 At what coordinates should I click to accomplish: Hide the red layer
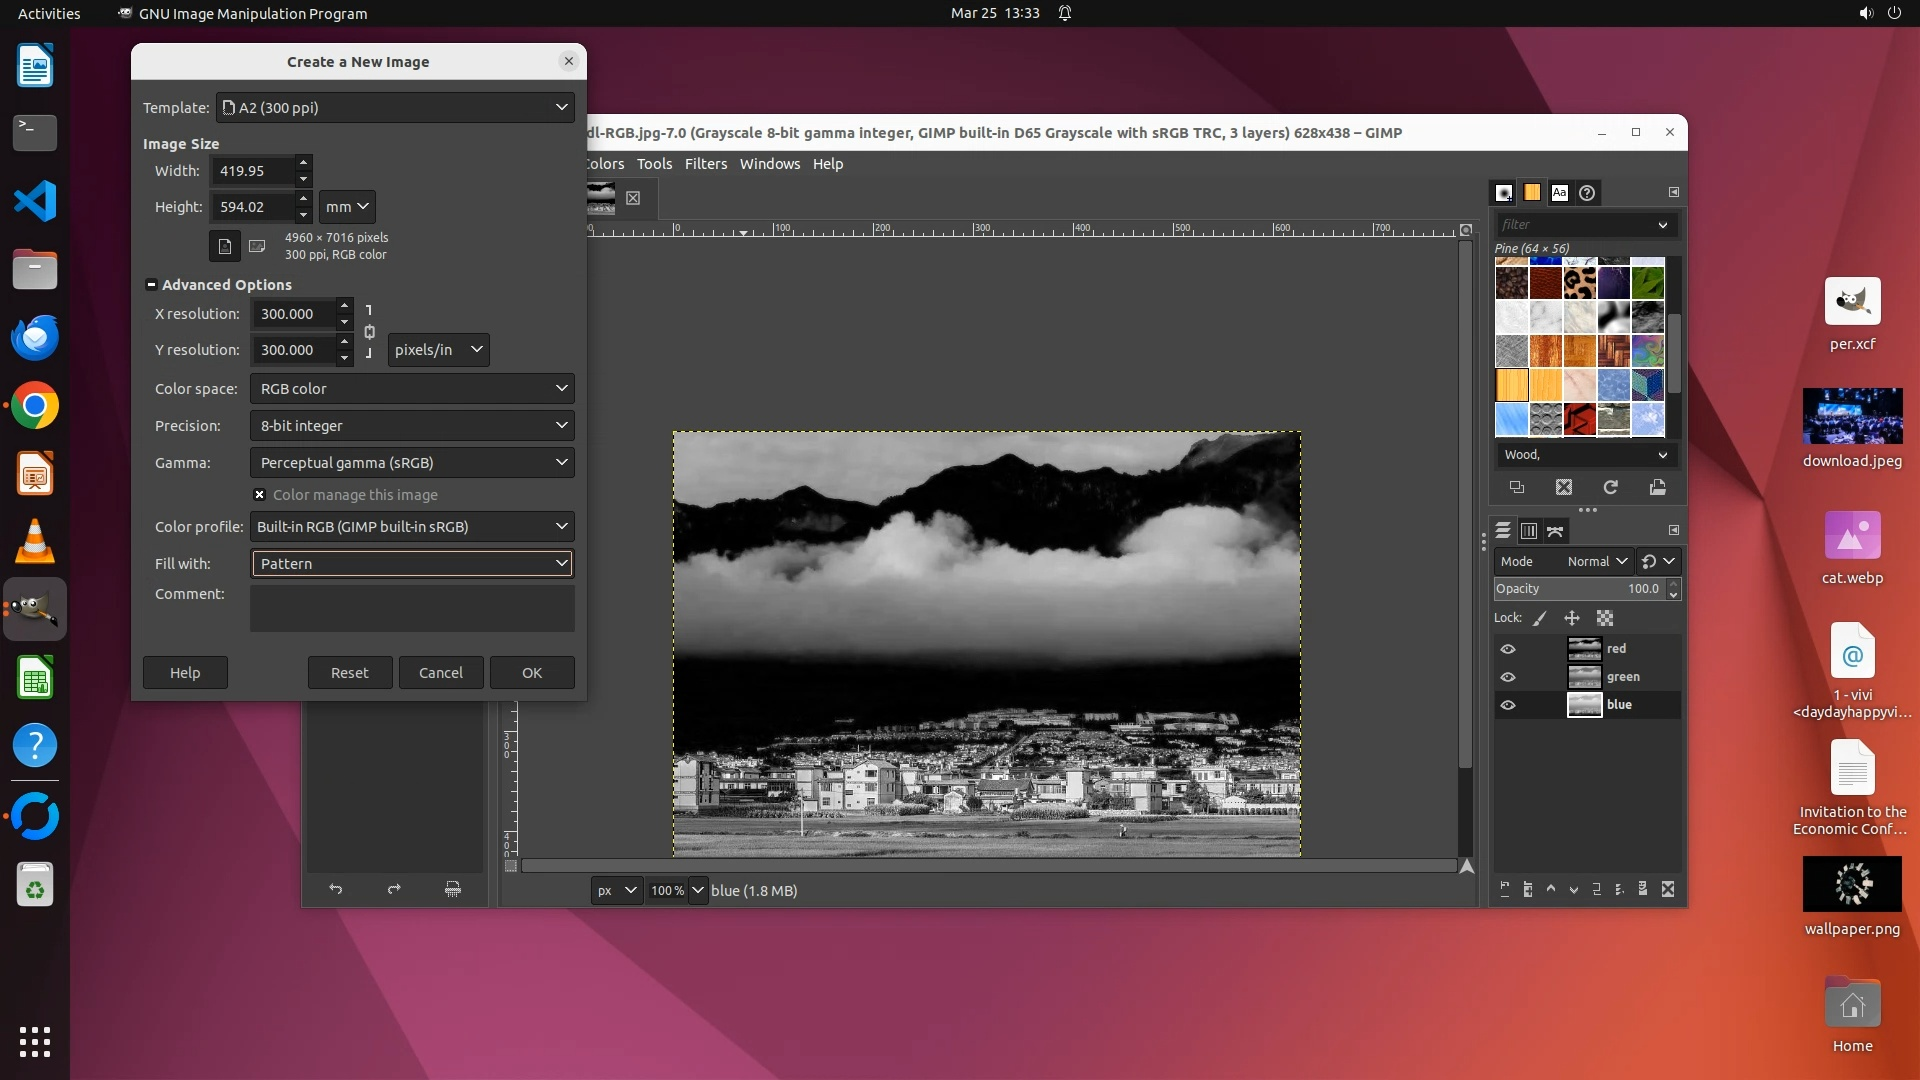(1508, 649)
